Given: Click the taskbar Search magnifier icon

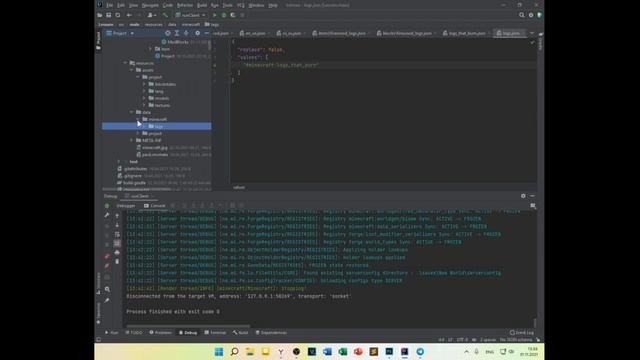Looking at the screenshot, I should [x=234, y=351].
